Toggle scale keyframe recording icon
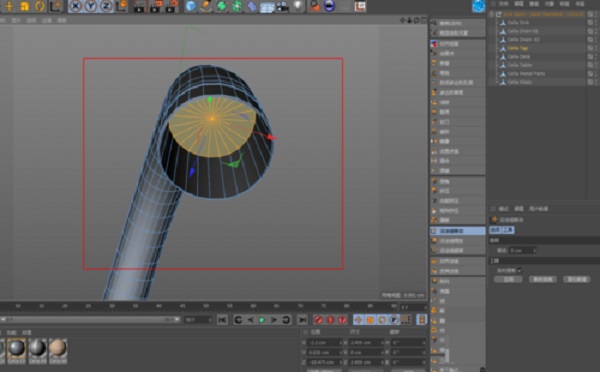The width and height of the screenshot is (600, 372). pos(370,320)
